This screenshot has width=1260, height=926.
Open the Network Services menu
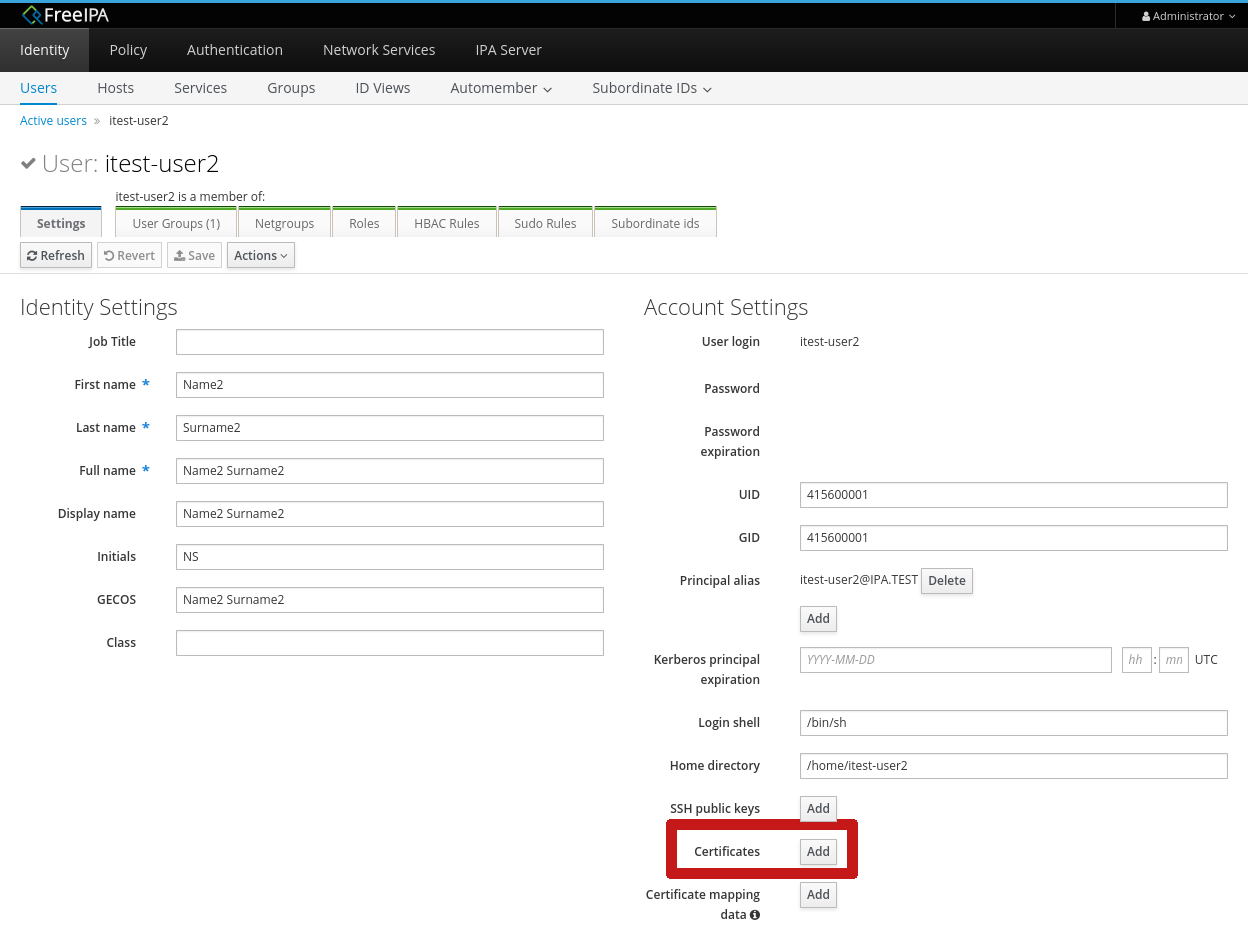pyautogui.click(x=379, y=50)
